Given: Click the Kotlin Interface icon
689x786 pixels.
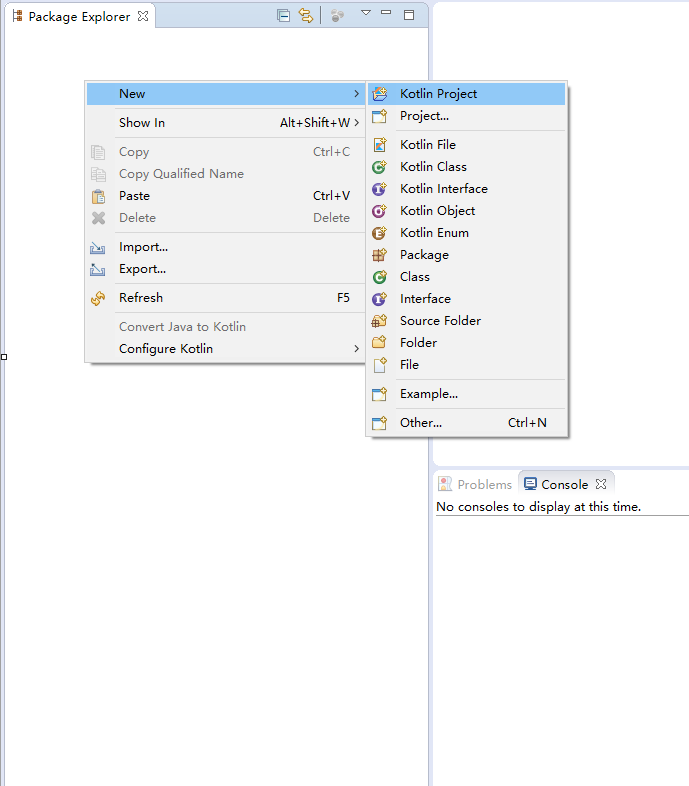Looking at the screenshot, I should (380, 188).
